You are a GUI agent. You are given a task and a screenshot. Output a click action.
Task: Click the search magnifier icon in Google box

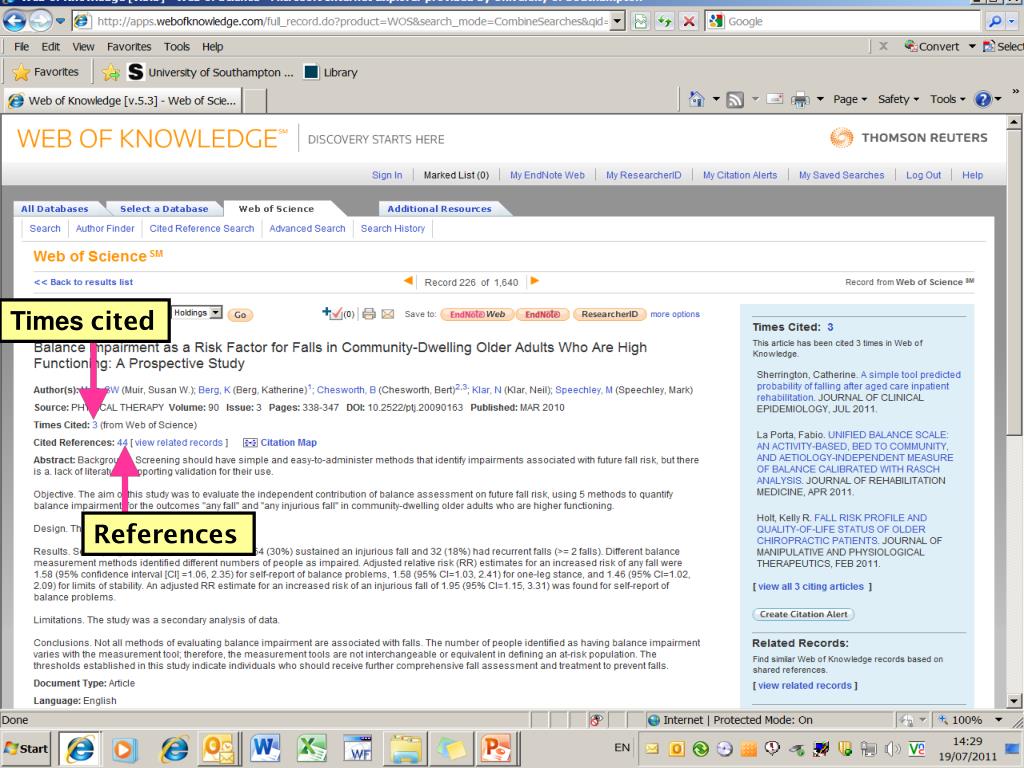pos(995,21)
